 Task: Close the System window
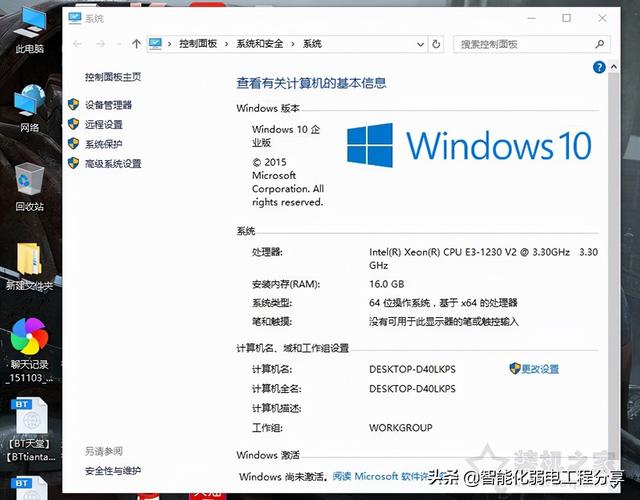(602, 18)
